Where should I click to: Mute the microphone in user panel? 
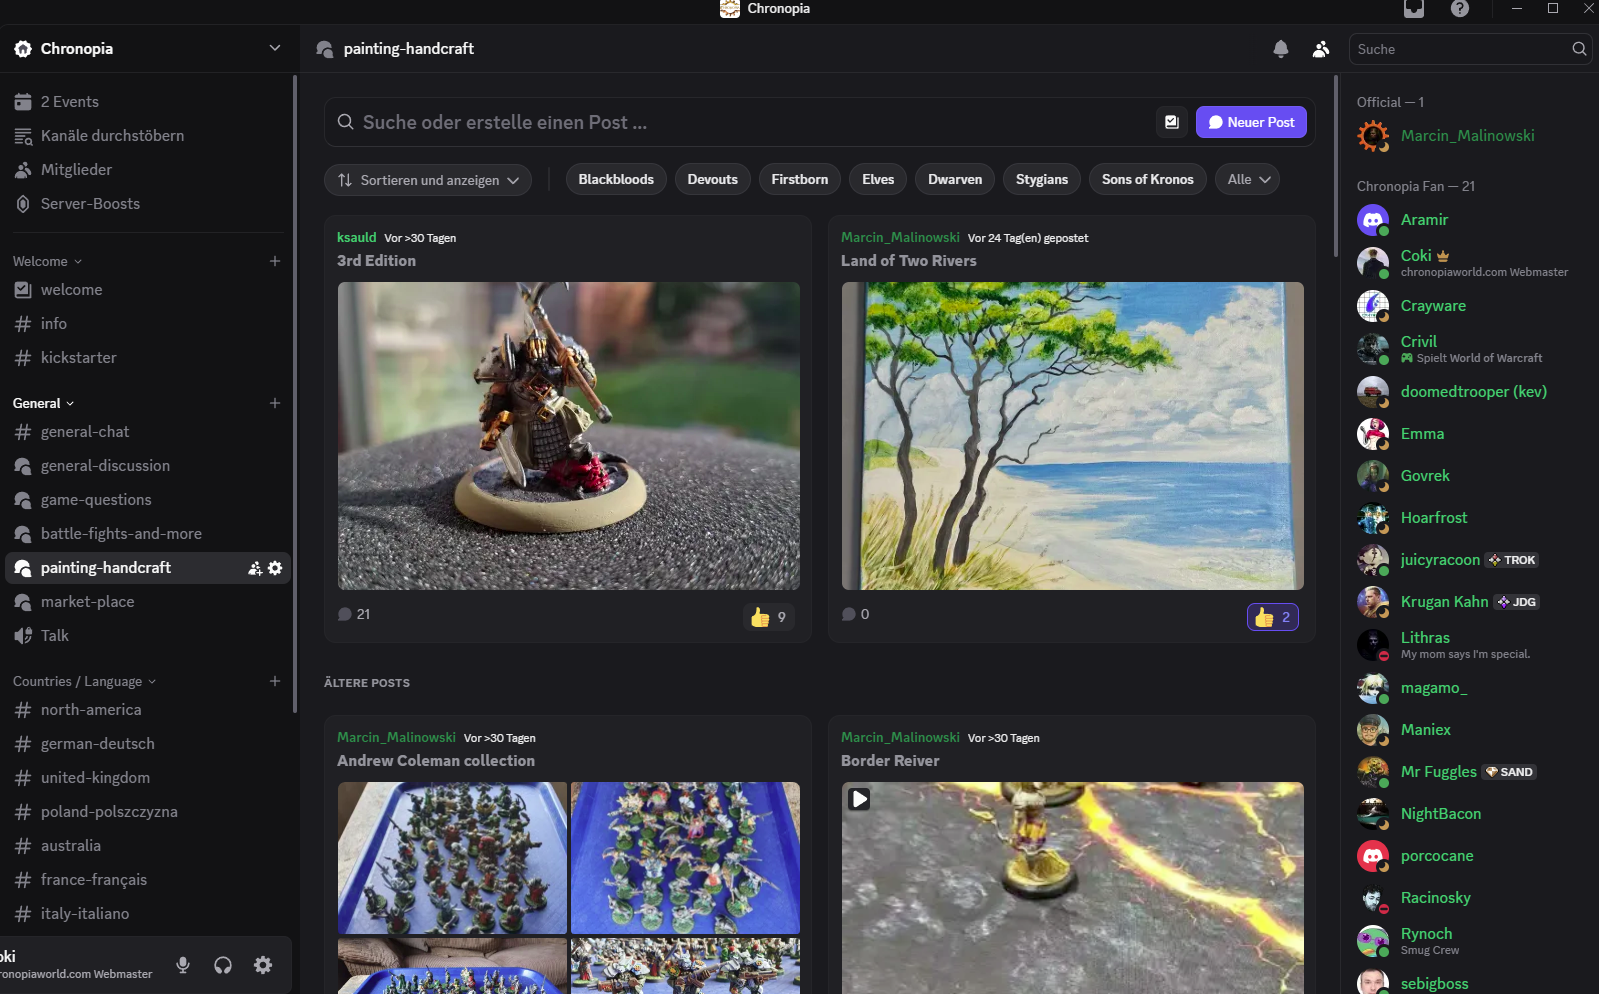[x=183, y=965]
